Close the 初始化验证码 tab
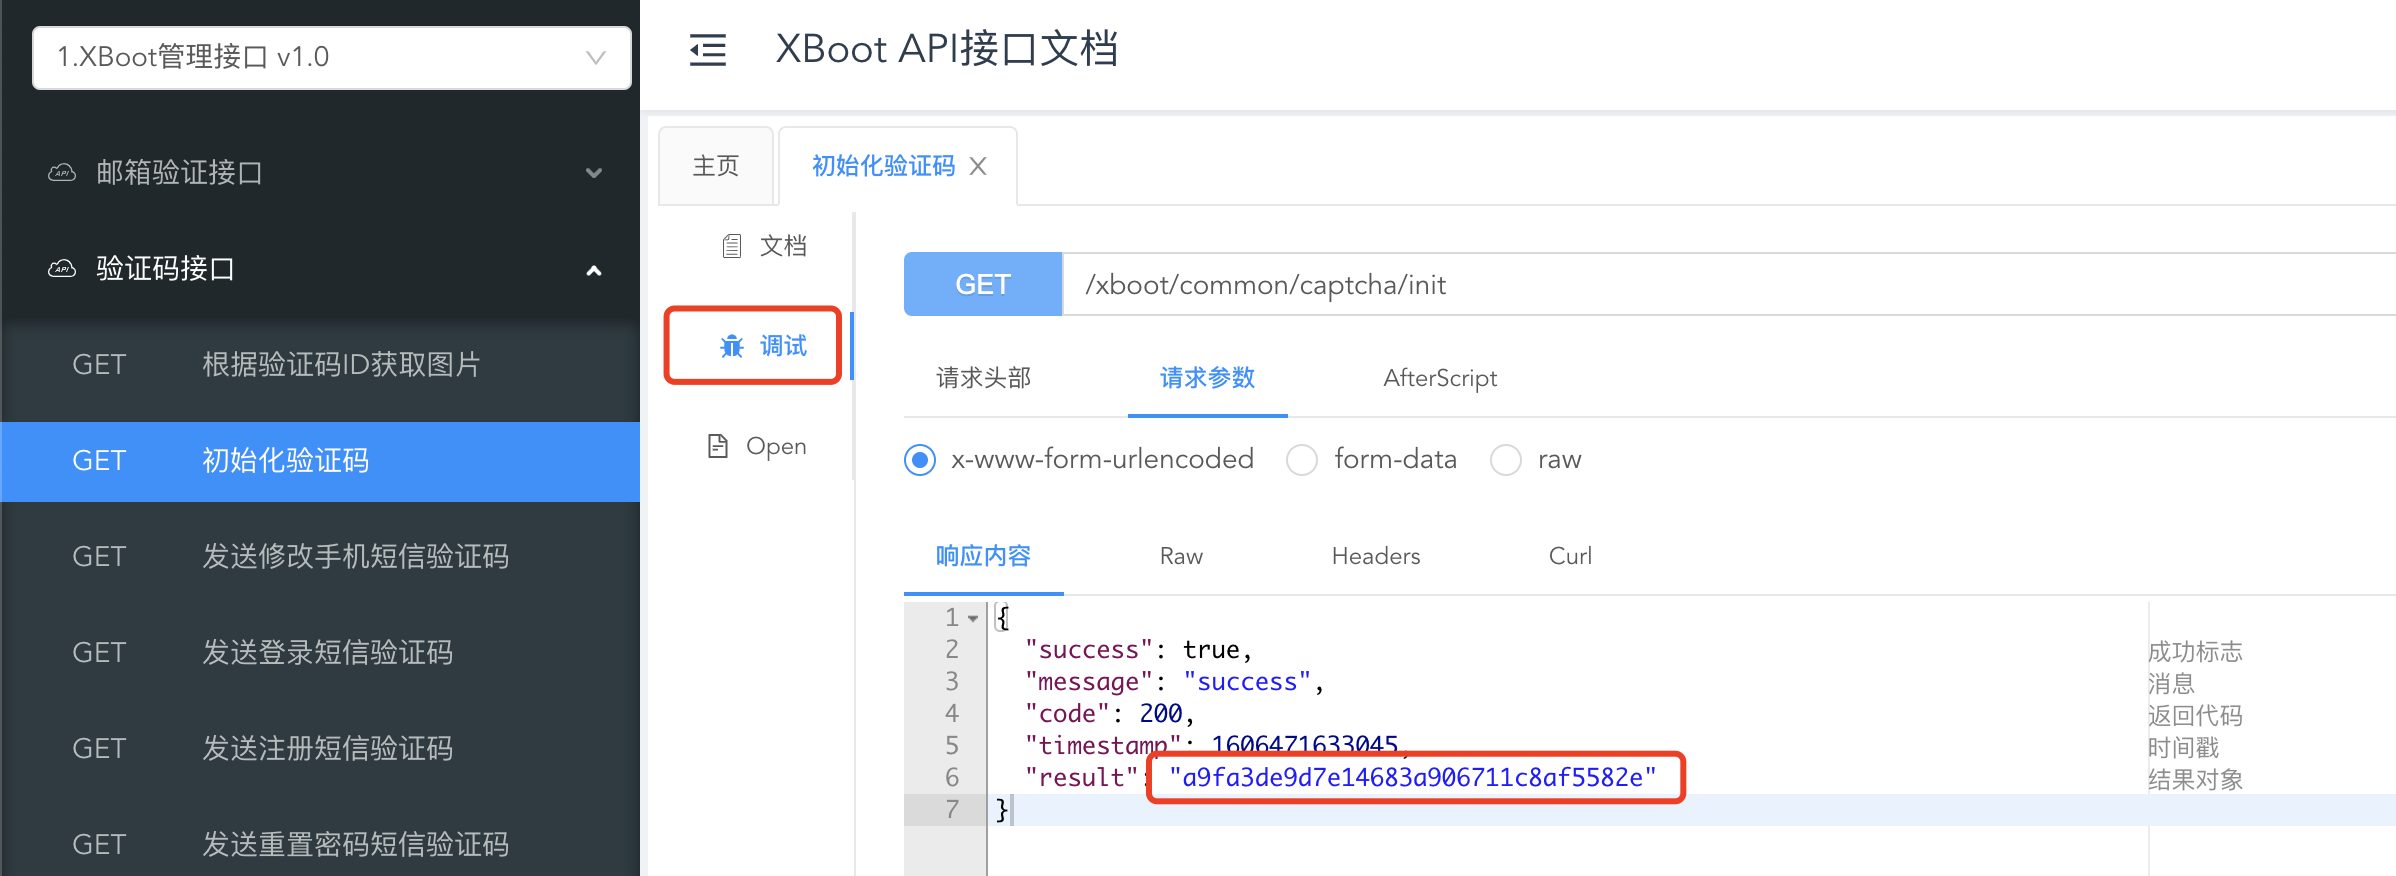Image resolution: width=2396 pixels, height=876 pixels. click(978, 166)
